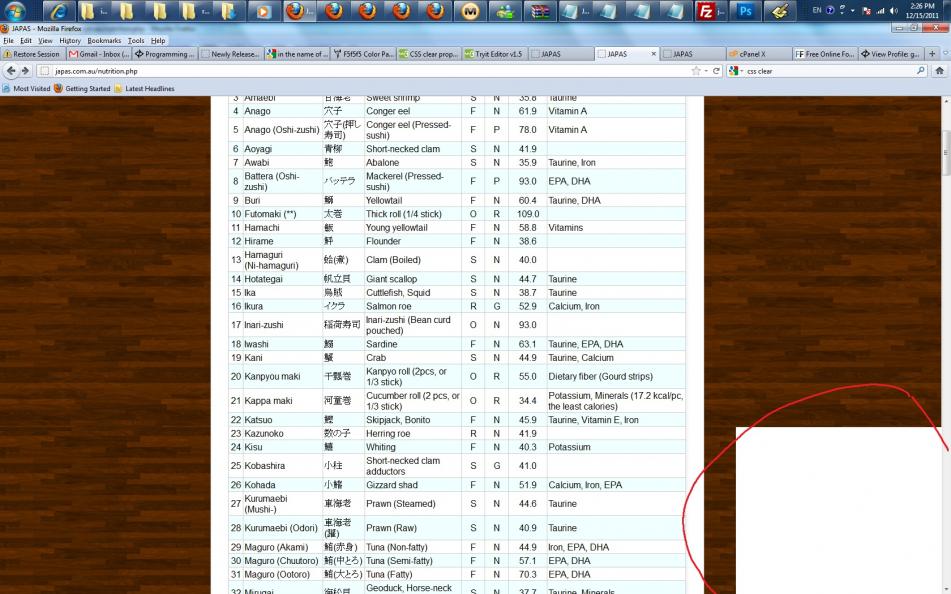Screen dimensions: 951x594
Task: Switch to the Tryit Editor v1.5 tab
Action: coord(495,54)
